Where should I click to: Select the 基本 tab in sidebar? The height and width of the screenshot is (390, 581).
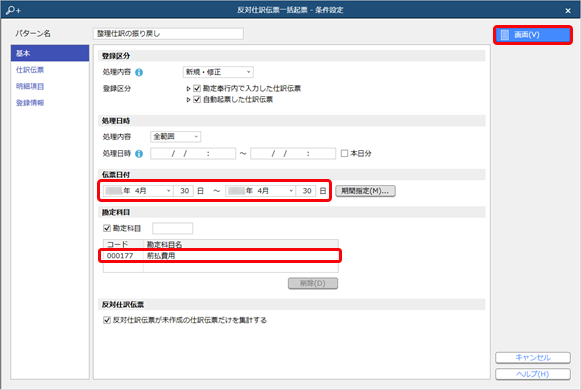[50, 53]
